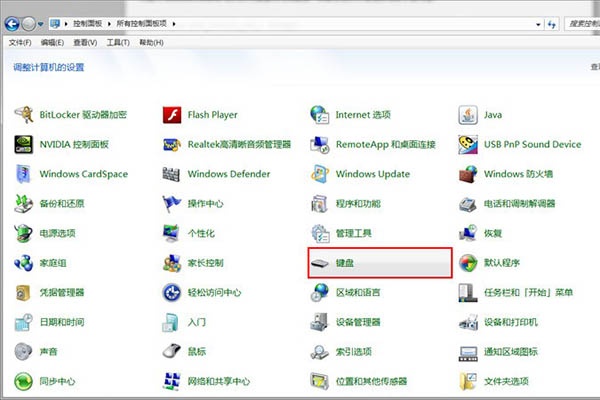Image resolution: width=600 pixels, height=400 pixels.
Task: Open the 电源选项 icon
Action: tap(24, 233)
